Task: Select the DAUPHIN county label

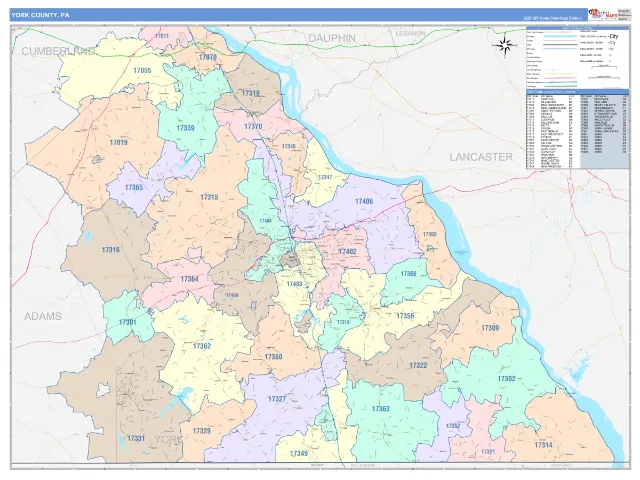Action: click(x=332, y=38)
